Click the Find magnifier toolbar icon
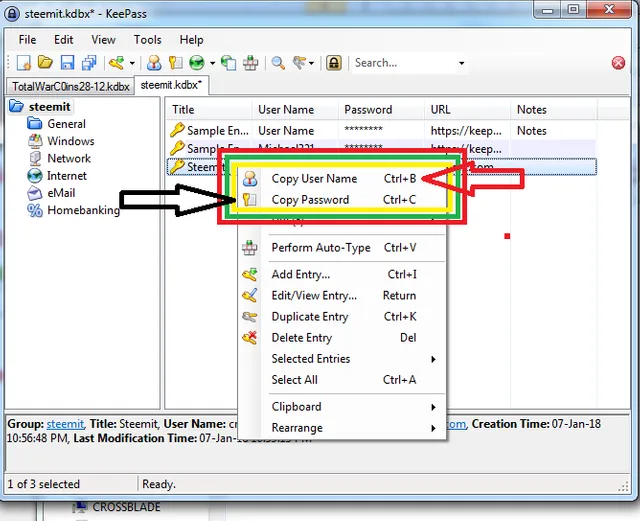 click(278, 63)
